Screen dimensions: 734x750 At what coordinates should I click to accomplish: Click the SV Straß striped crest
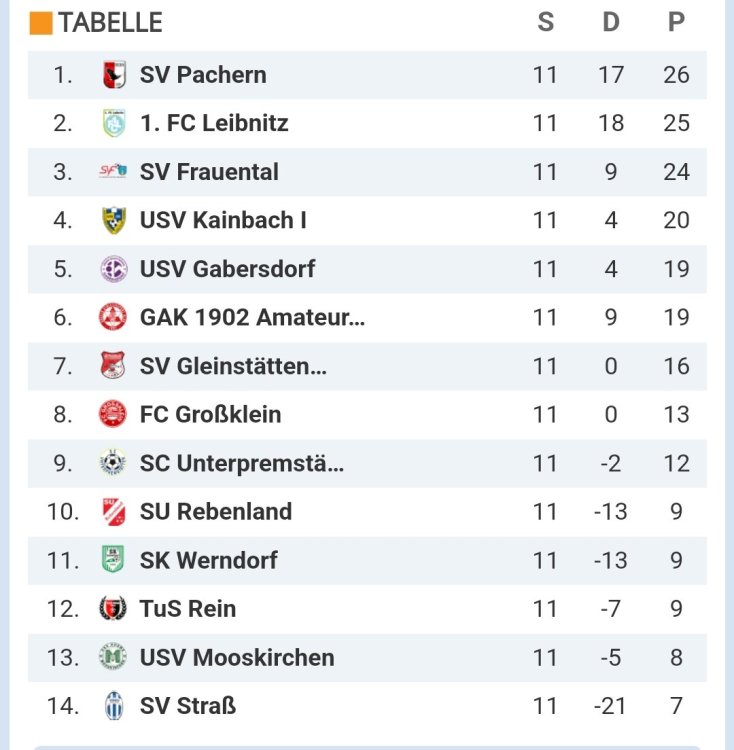click(114, 706)
